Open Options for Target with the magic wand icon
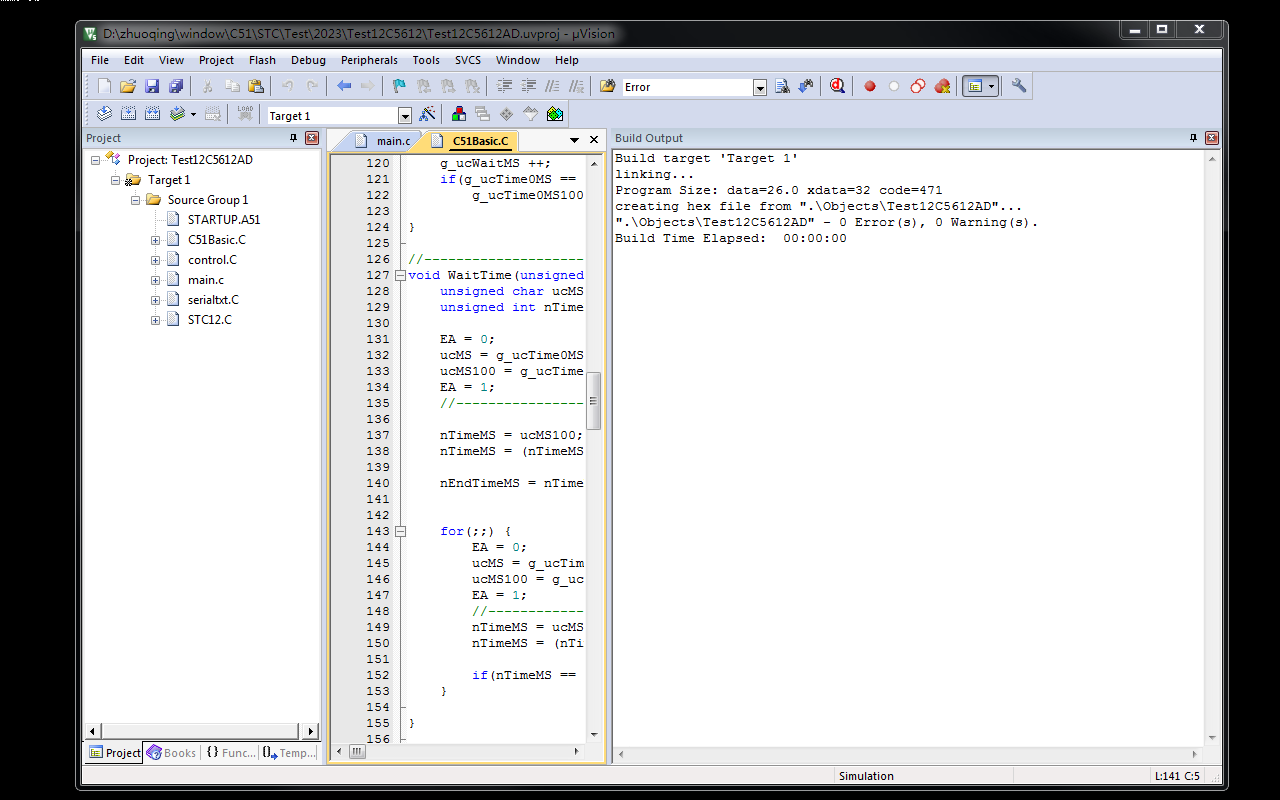 427,114
